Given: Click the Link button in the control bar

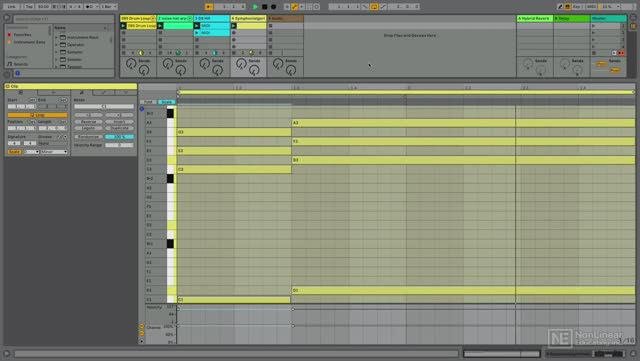Looking at the screenshot, I should [x=11, y=7].
